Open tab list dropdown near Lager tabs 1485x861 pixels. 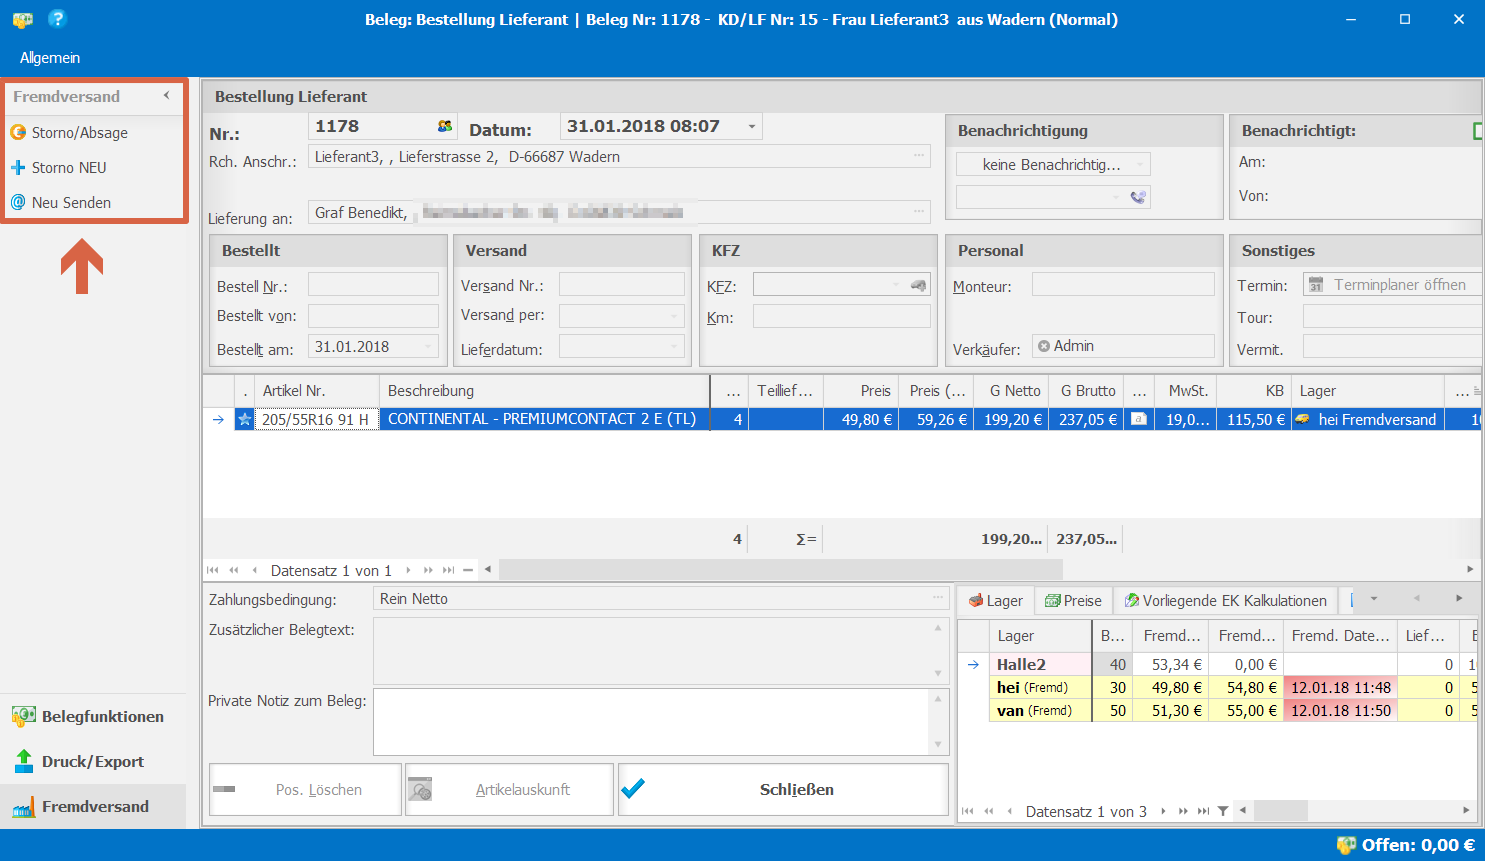pyautogui.click(x=1374, y=599)
